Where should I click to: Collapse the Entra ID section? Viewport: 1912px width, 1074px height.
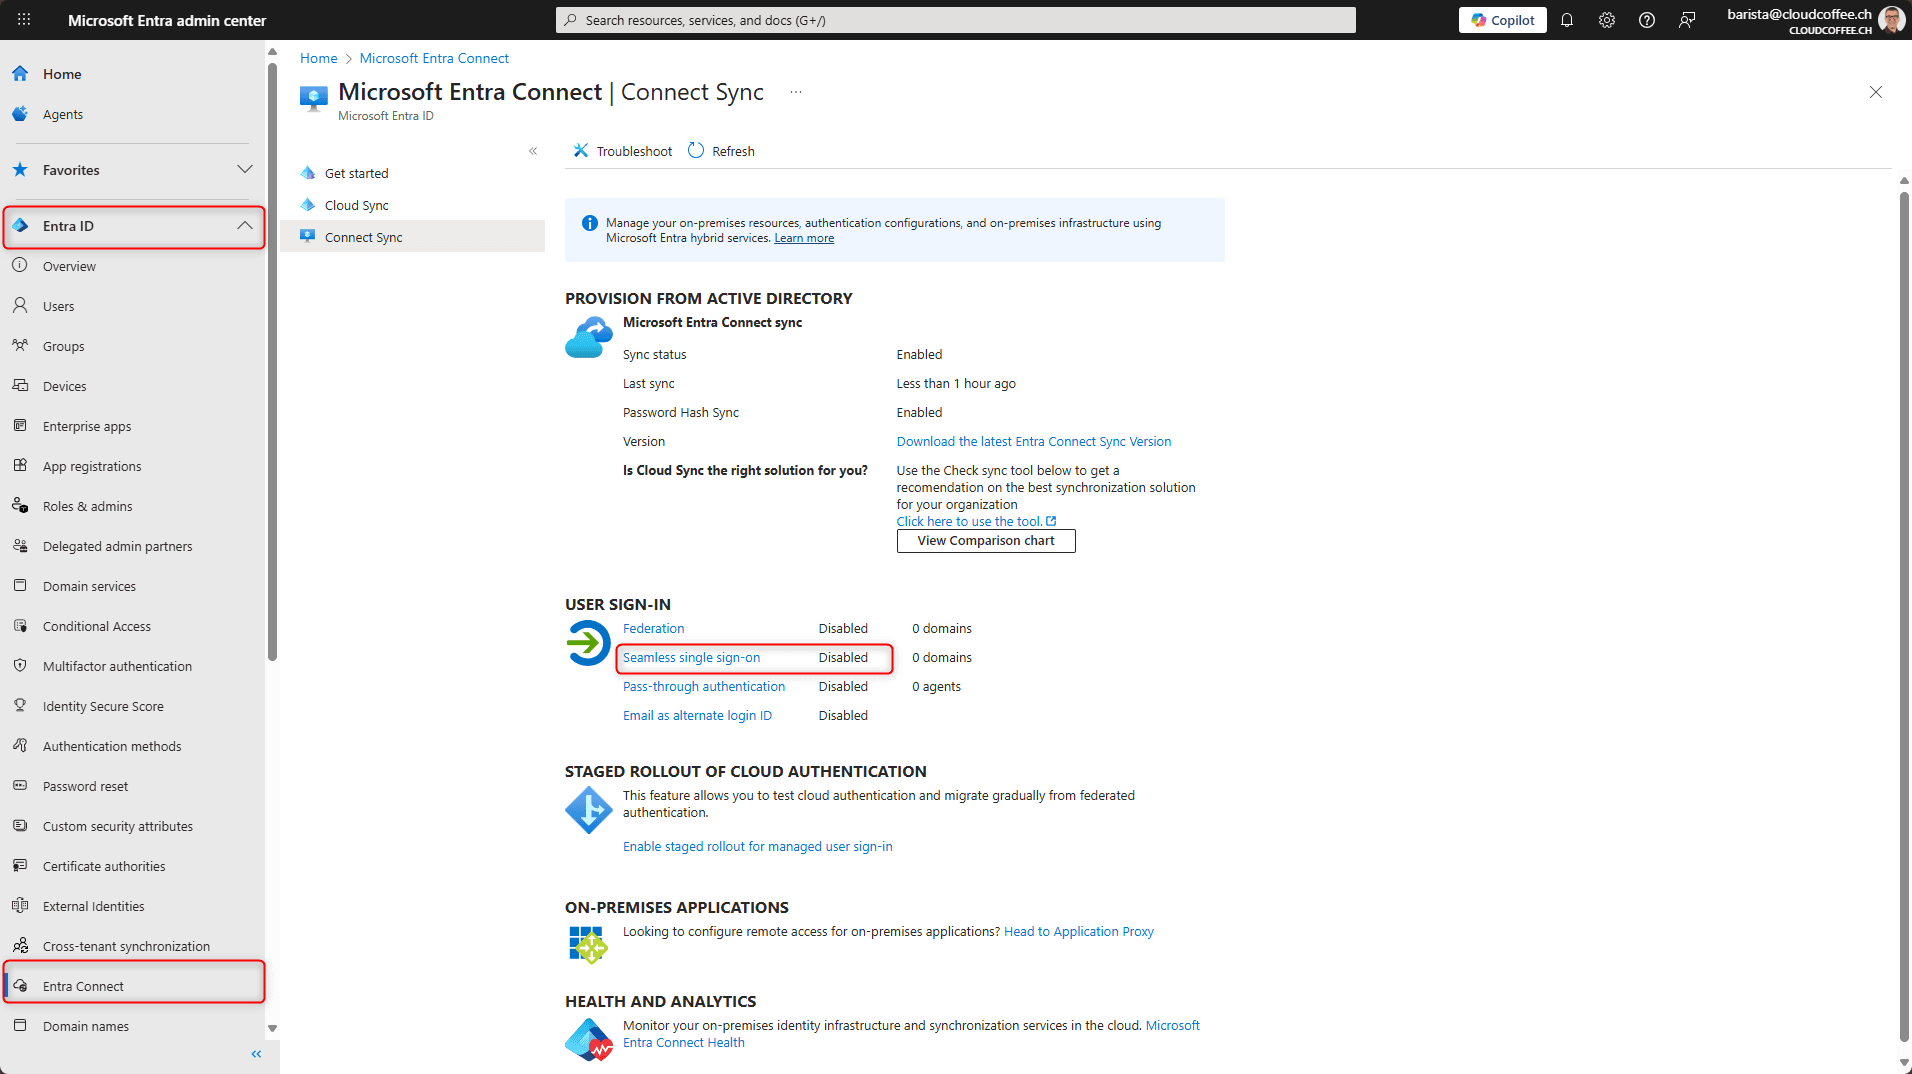[x=244, y=226]
